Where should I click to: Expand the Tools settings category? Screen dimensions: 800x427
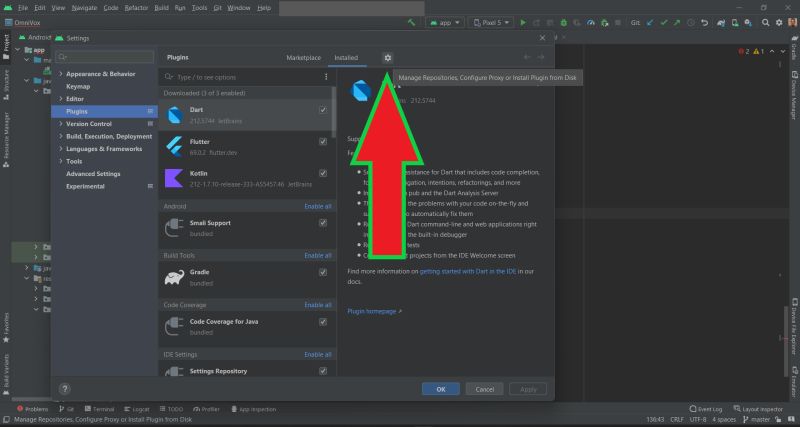point(61,161)
